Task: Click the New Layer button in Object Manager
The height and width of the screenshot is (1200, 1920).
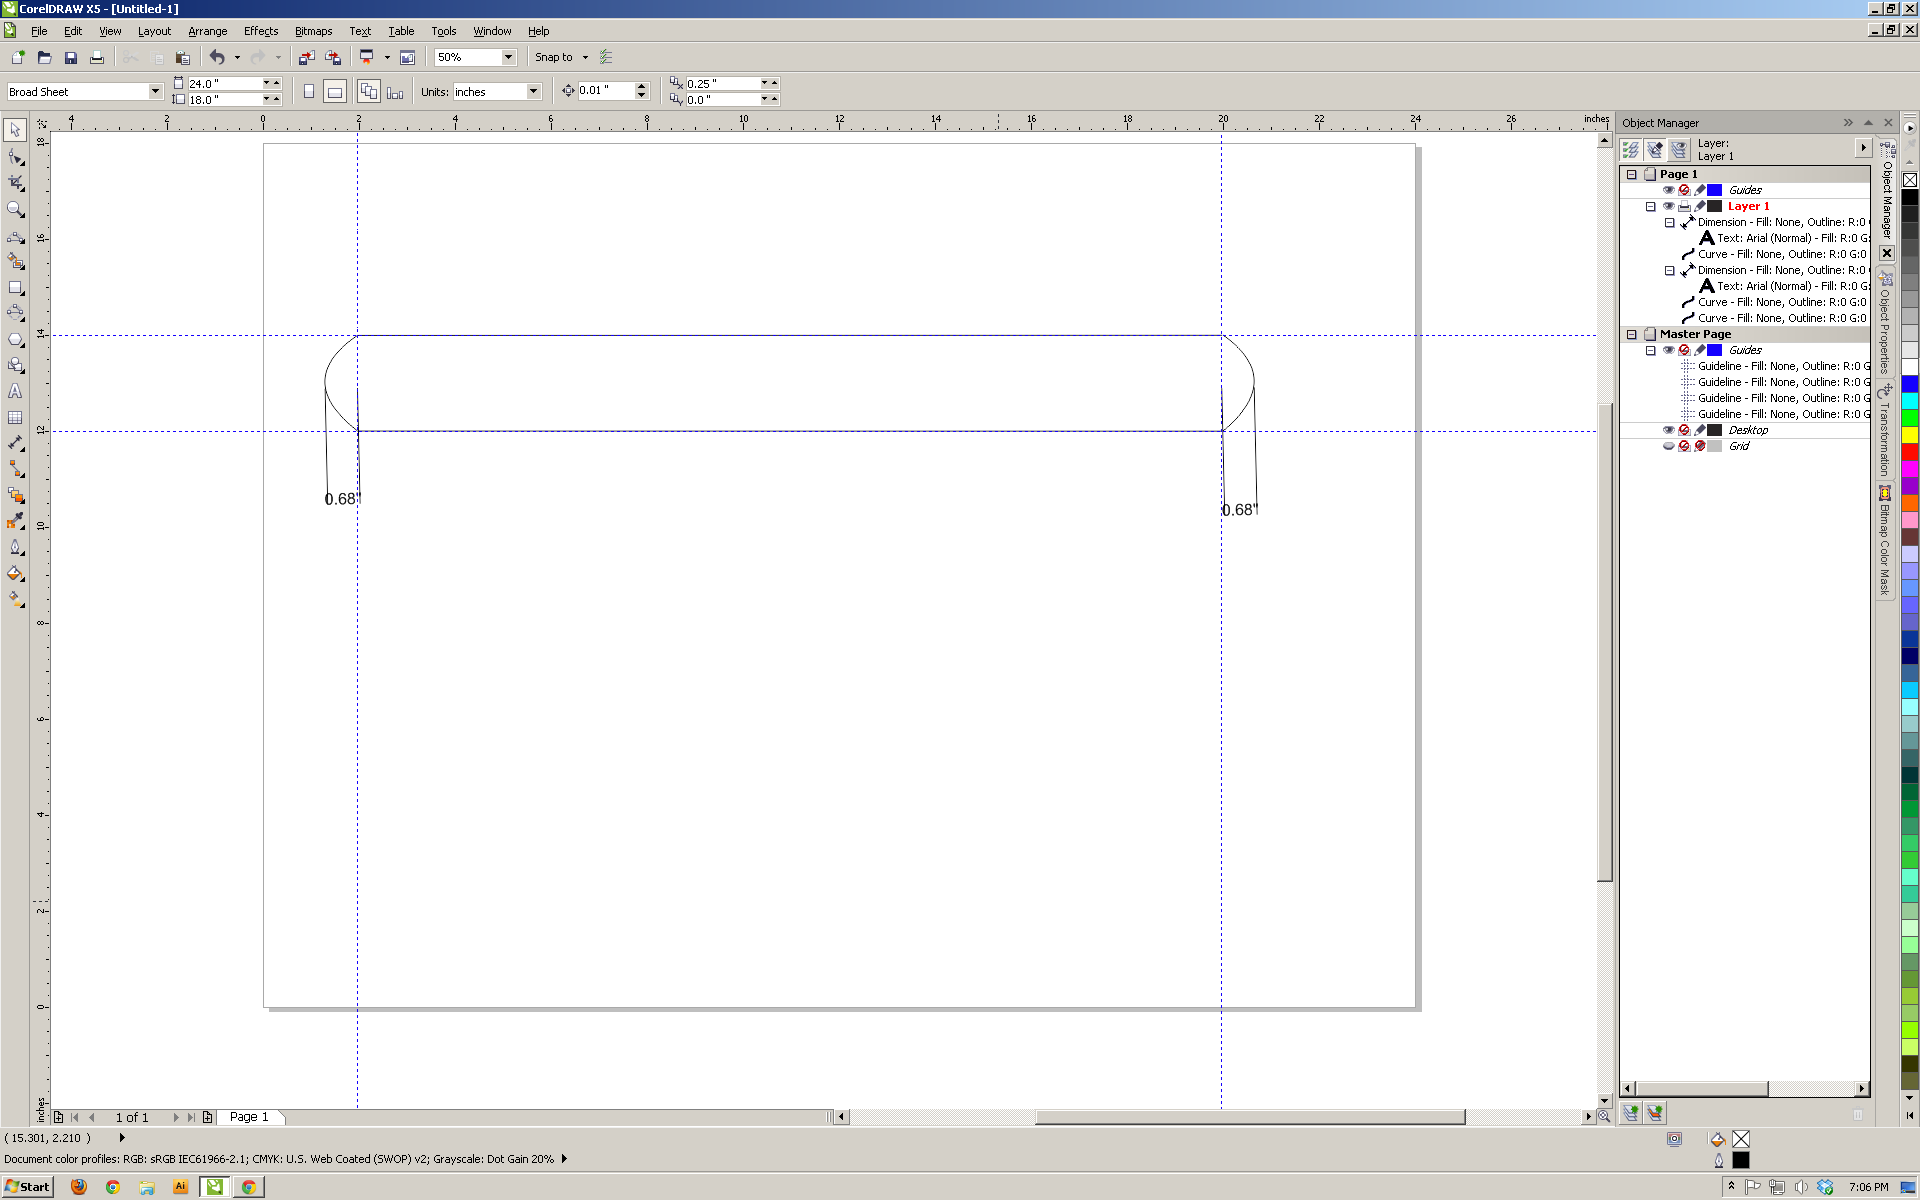Action: pyautogui.click(x=1631, y=1113)
